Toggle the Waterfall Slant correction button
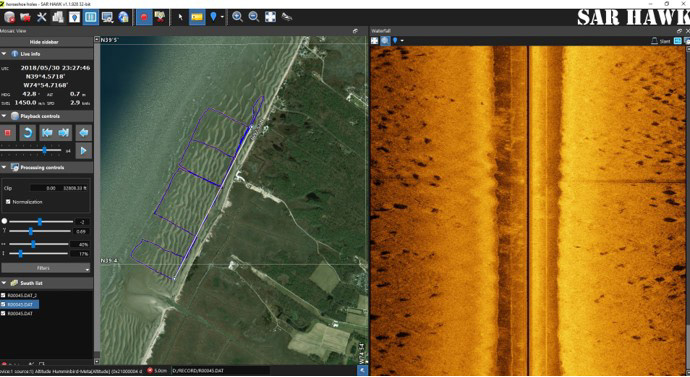 click(x=661, y=41)
